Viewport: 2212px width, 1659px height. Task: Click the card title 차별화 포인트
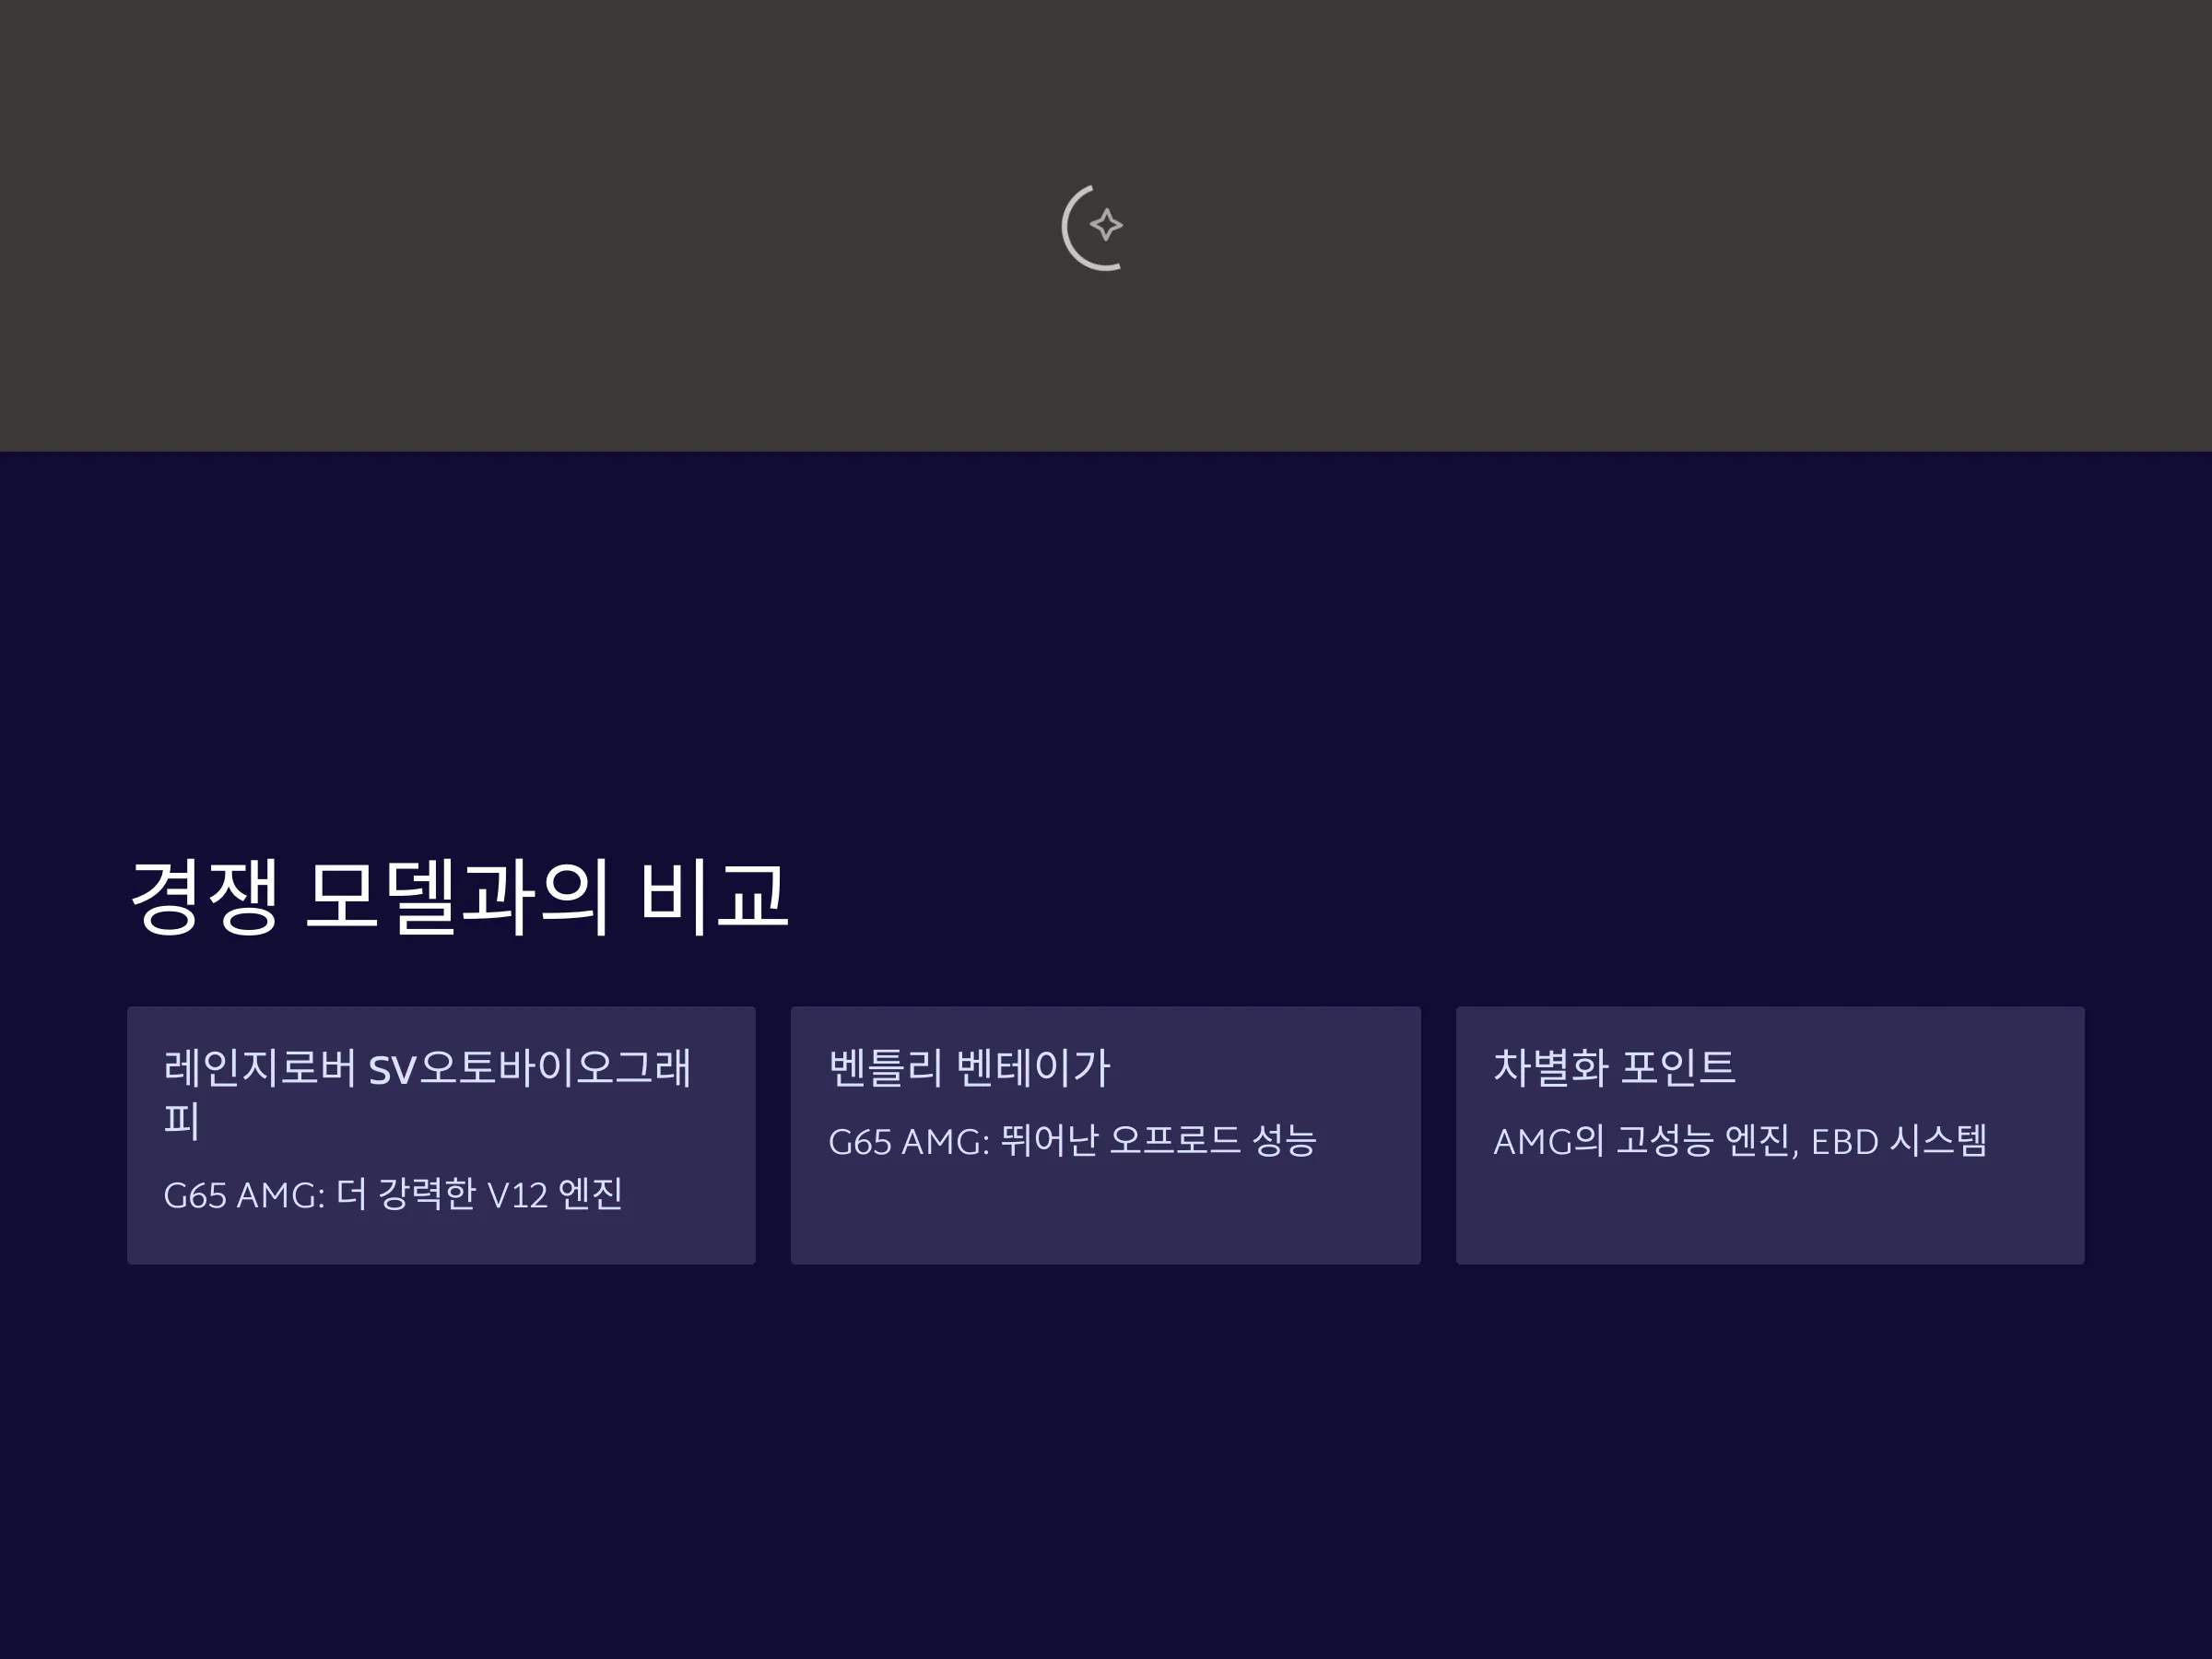(1613, 1066)
